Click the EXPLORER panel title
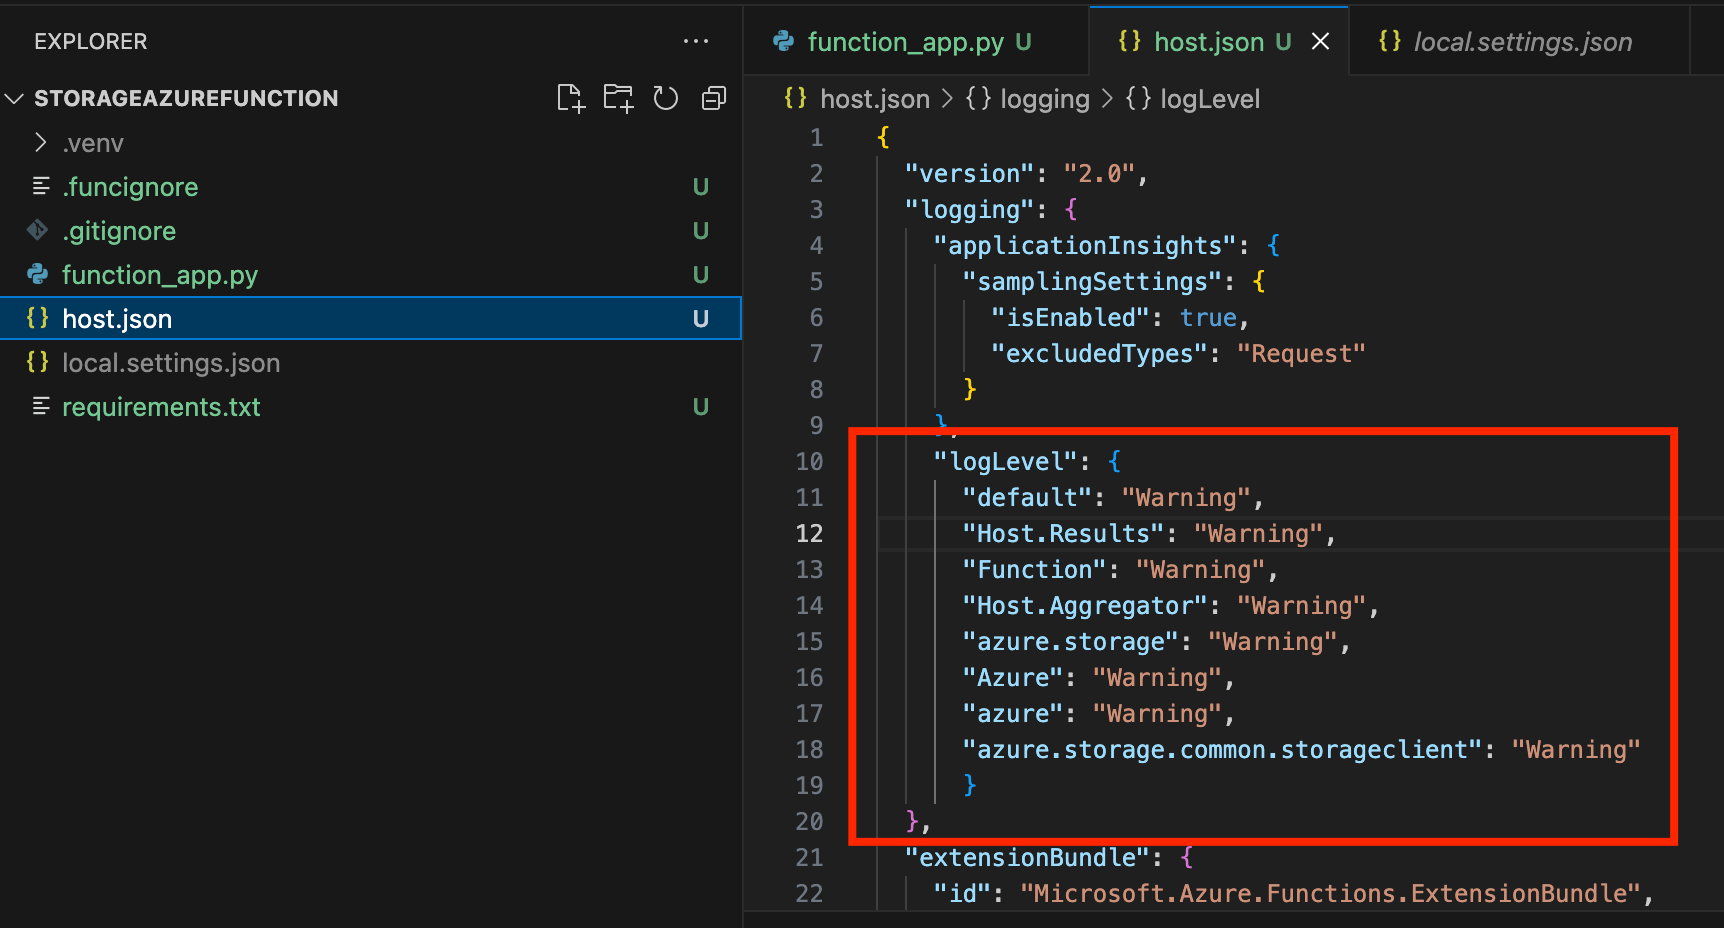Viewport: 1724px width, 928px height. tap(91, 41)
